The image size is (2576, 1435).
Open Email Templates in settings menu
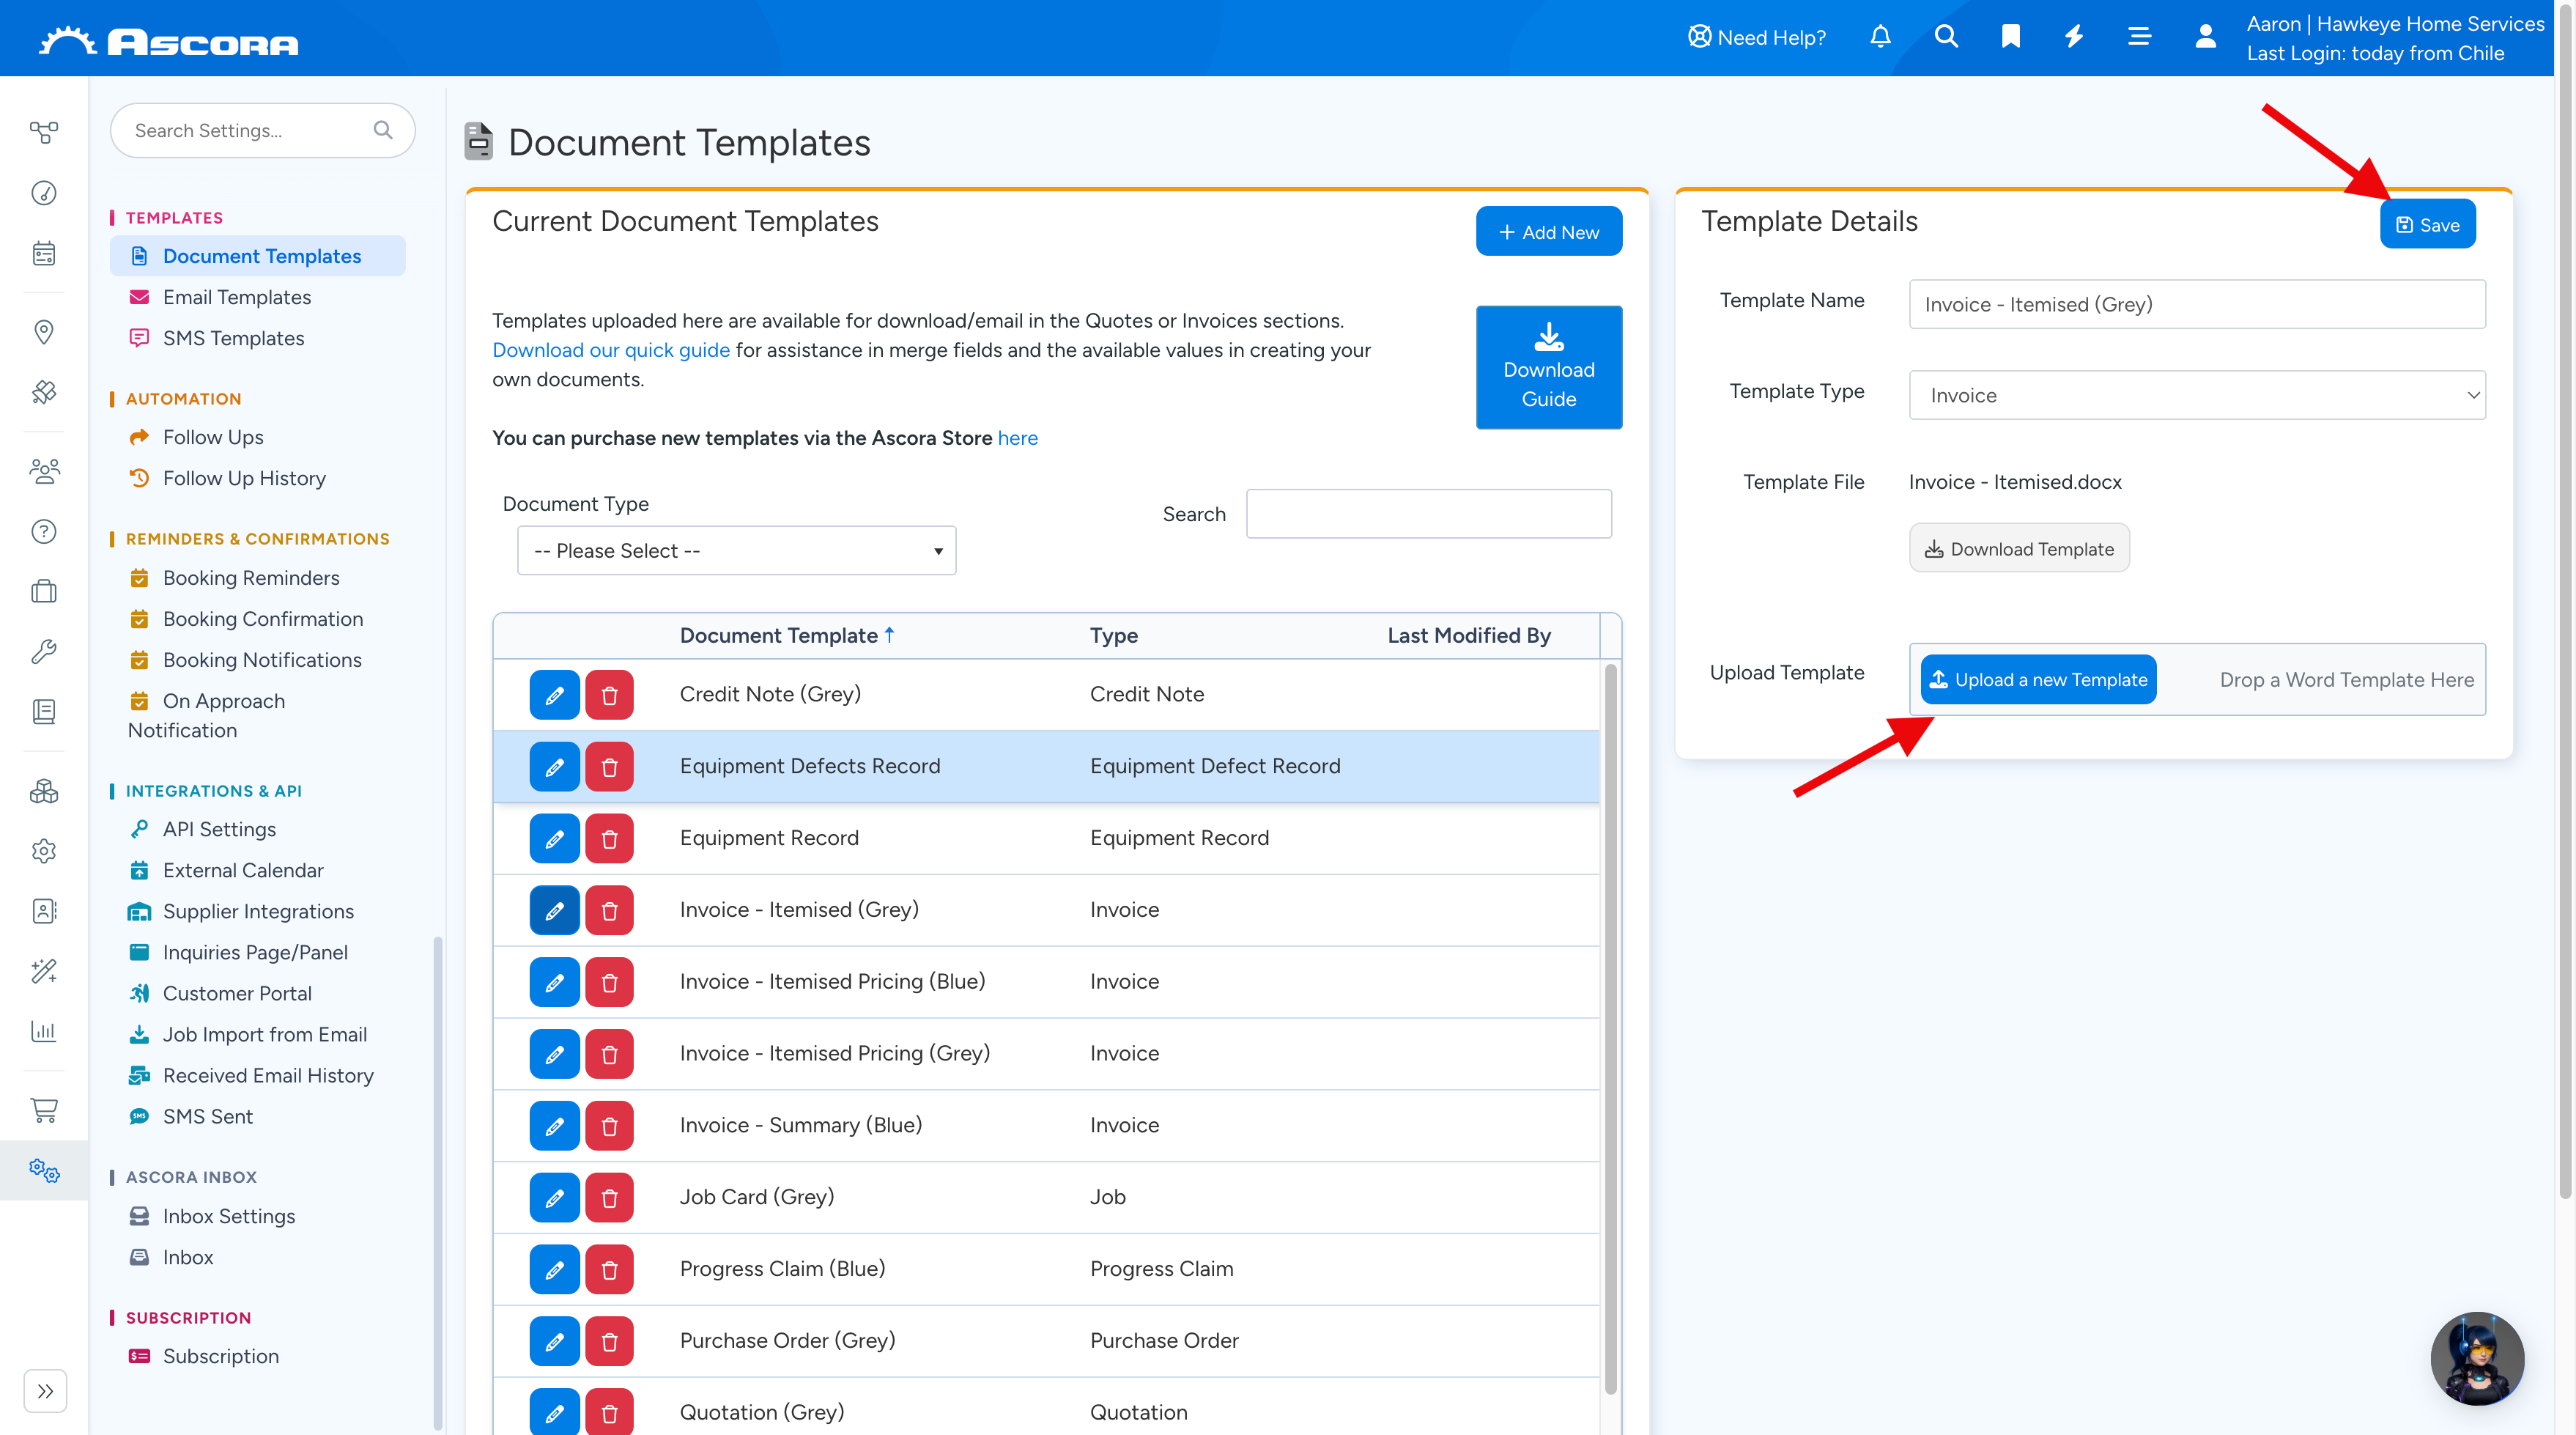(237, 297)
